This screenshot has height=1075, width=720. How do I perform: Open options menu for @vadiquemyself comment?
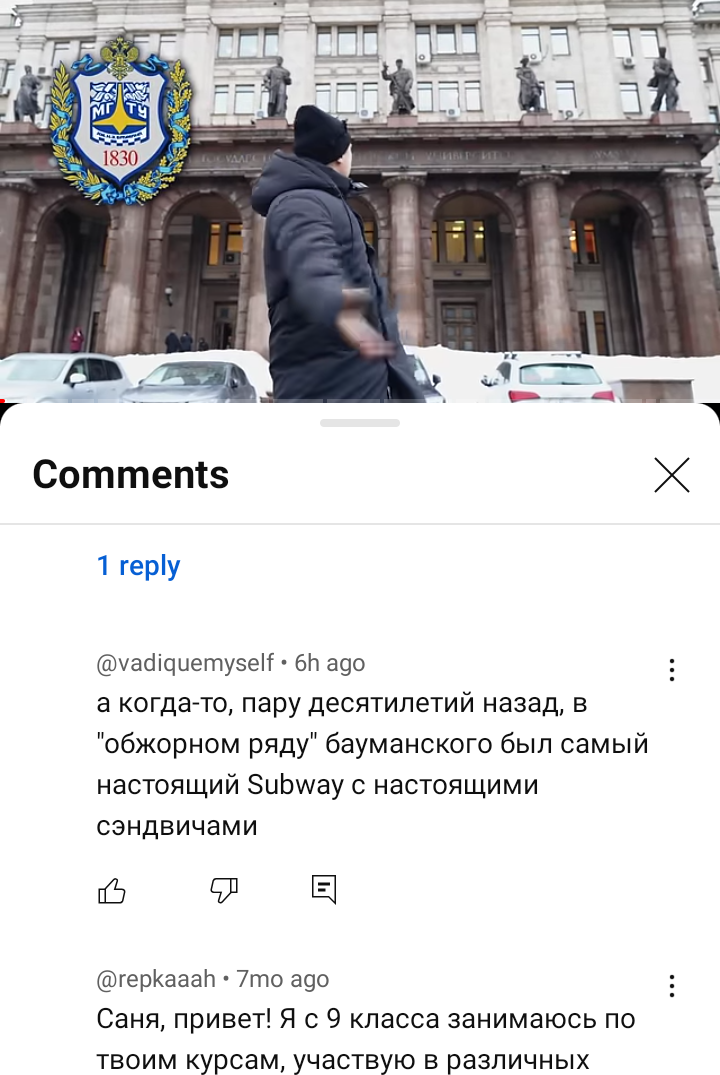pos(672,670)
